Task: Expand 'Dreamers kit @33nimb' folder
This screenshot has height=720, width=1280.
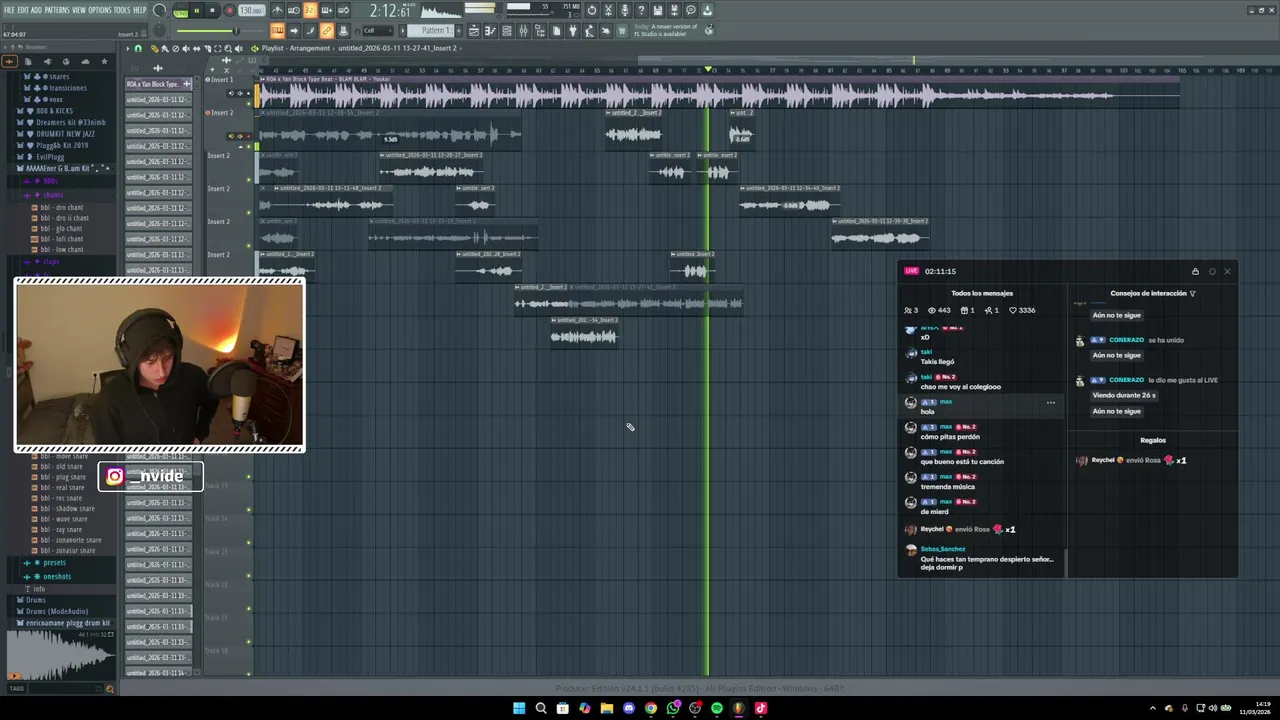Action: tap(70, 122)
